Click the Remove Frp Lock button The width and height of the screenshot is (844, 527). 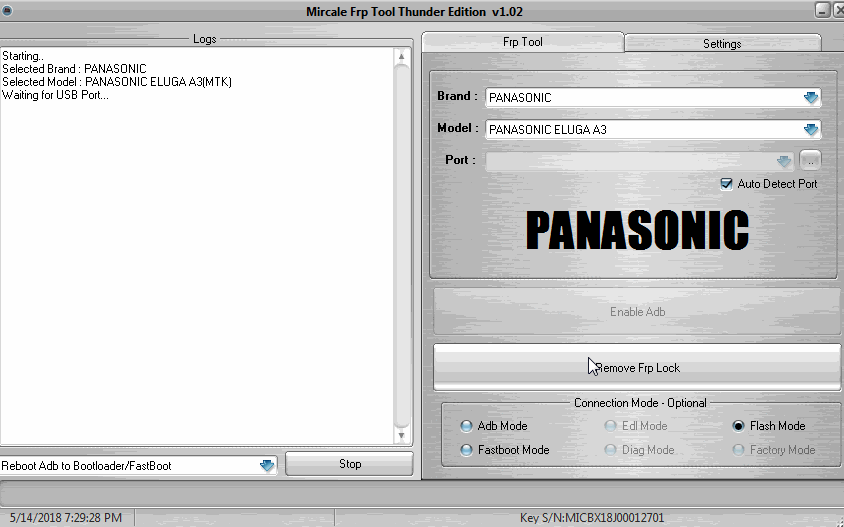click(637, 368)
